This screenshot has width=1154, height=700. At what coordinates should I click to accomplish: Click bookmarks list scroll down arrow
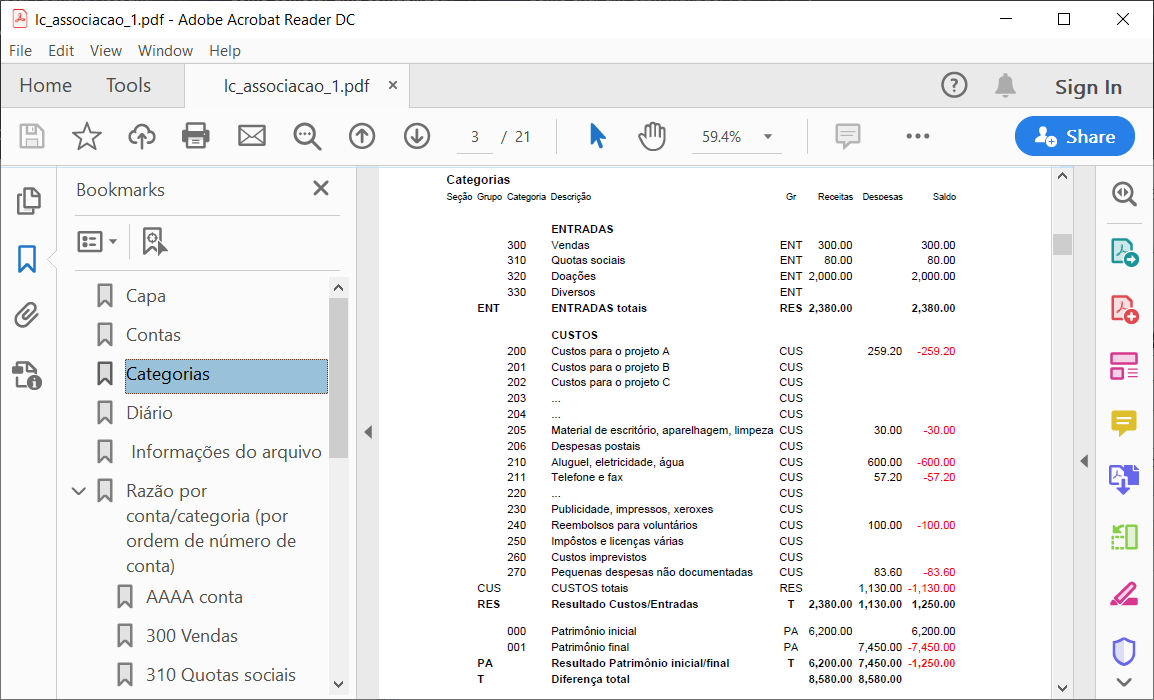pyautogui.click(x=339, y=683)
